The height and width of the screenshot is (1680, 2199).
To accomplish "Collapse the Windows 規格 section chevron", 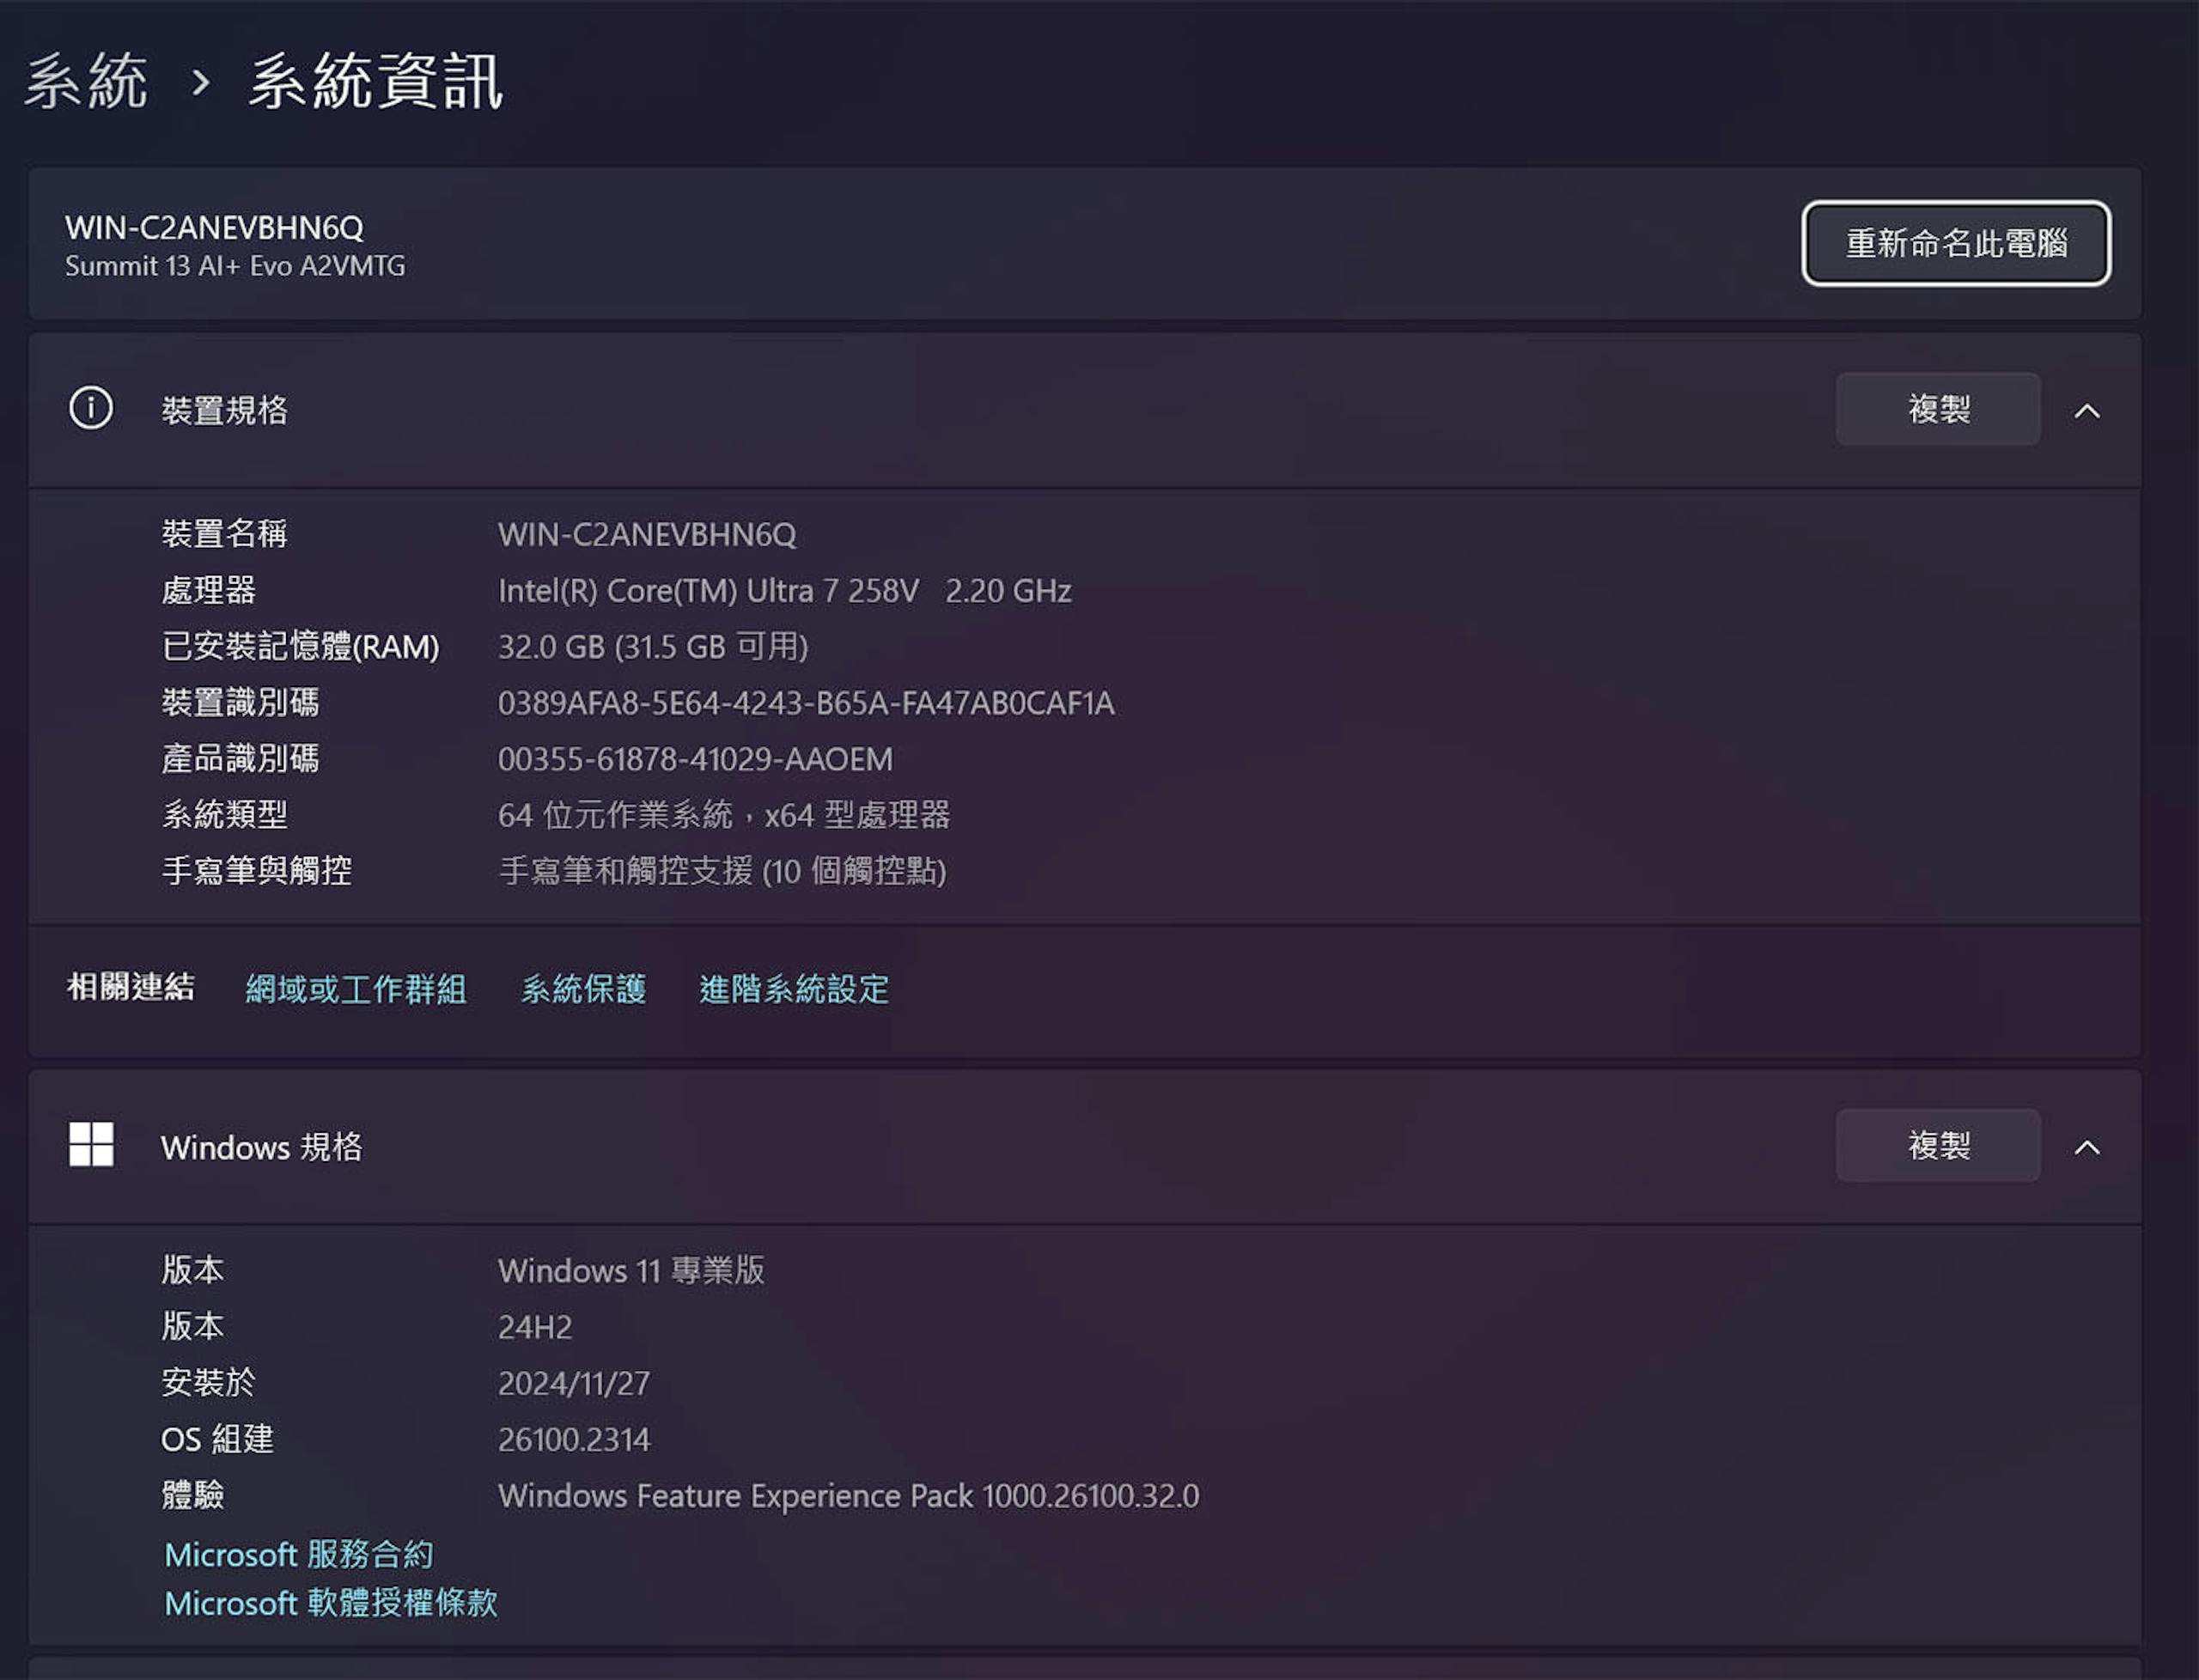I will click(x=2086, y=1147).
